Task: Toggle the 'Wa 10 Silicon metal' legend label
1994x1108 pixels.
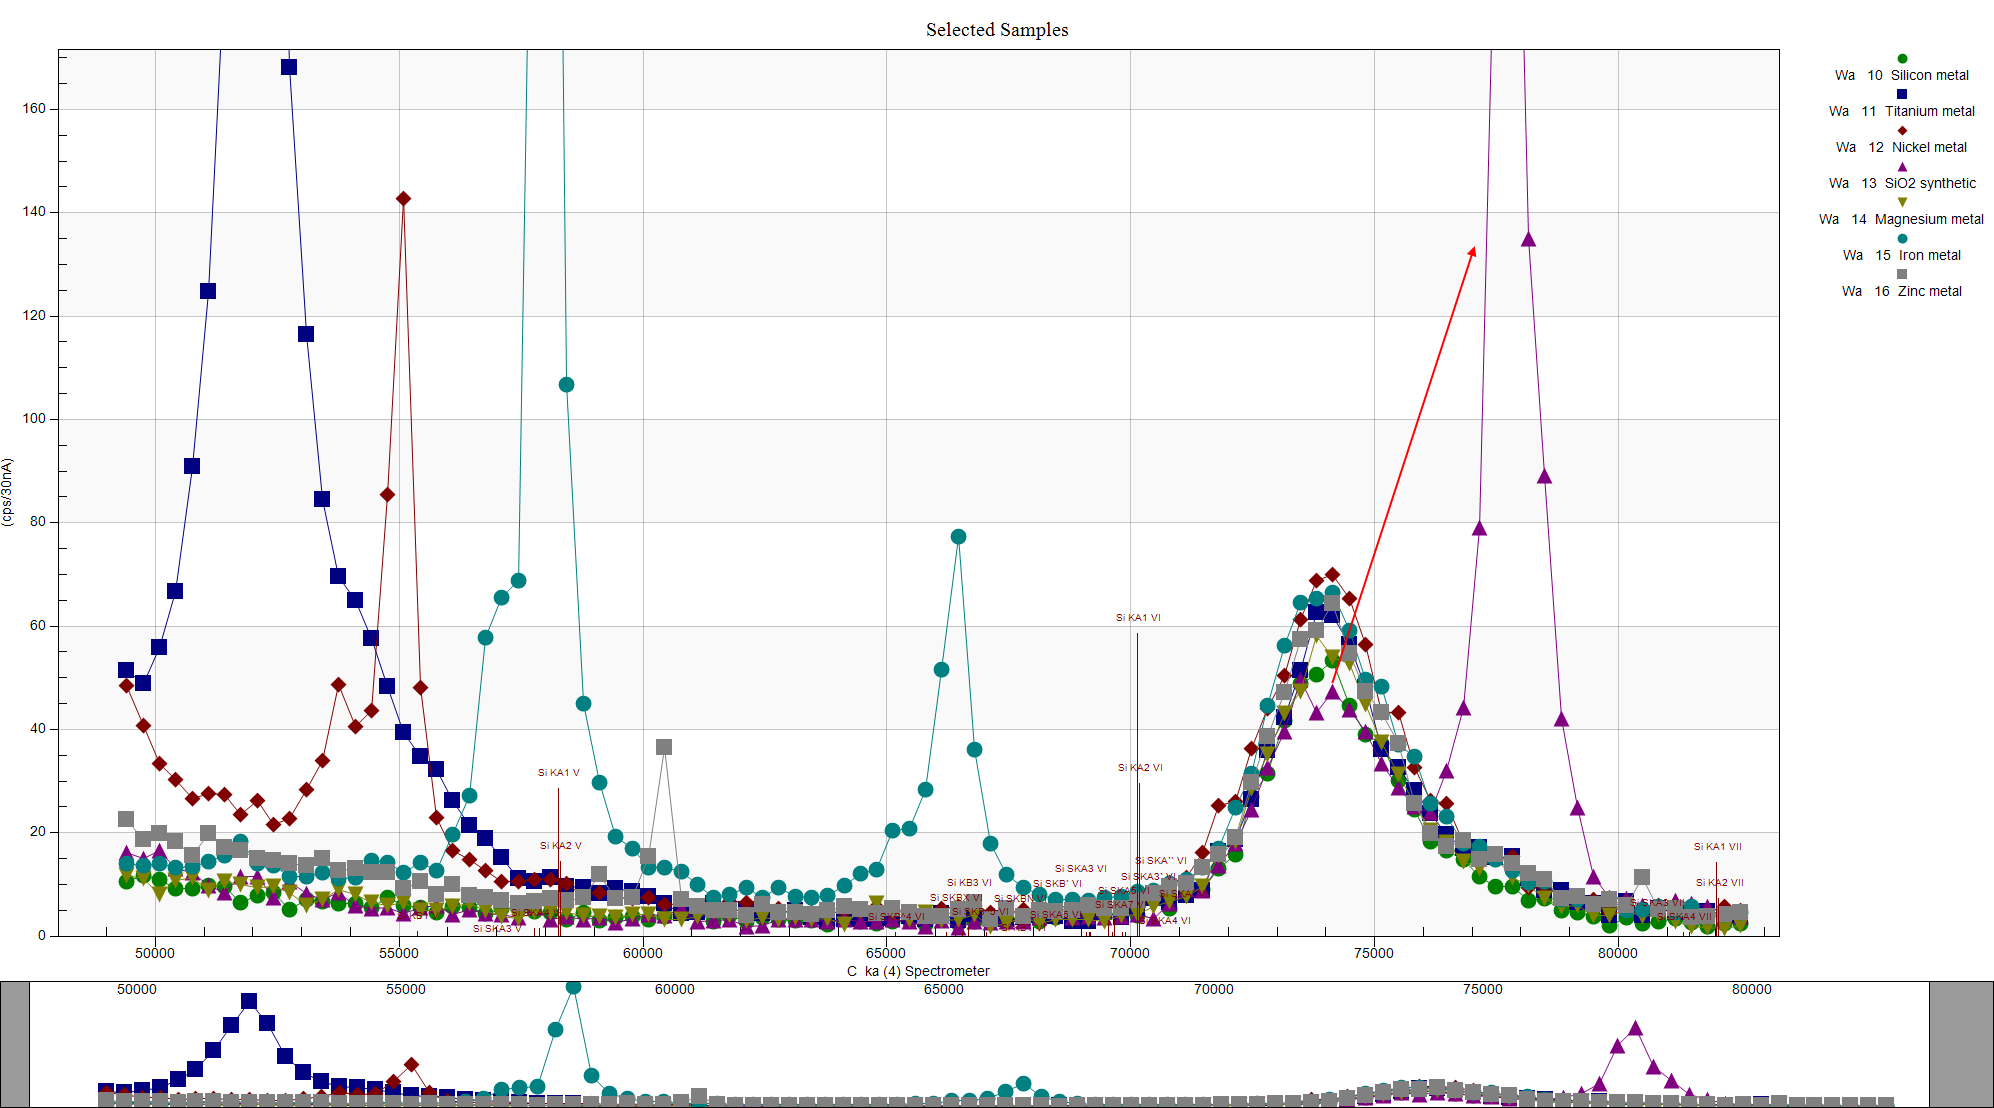Action: (1901, 75)
